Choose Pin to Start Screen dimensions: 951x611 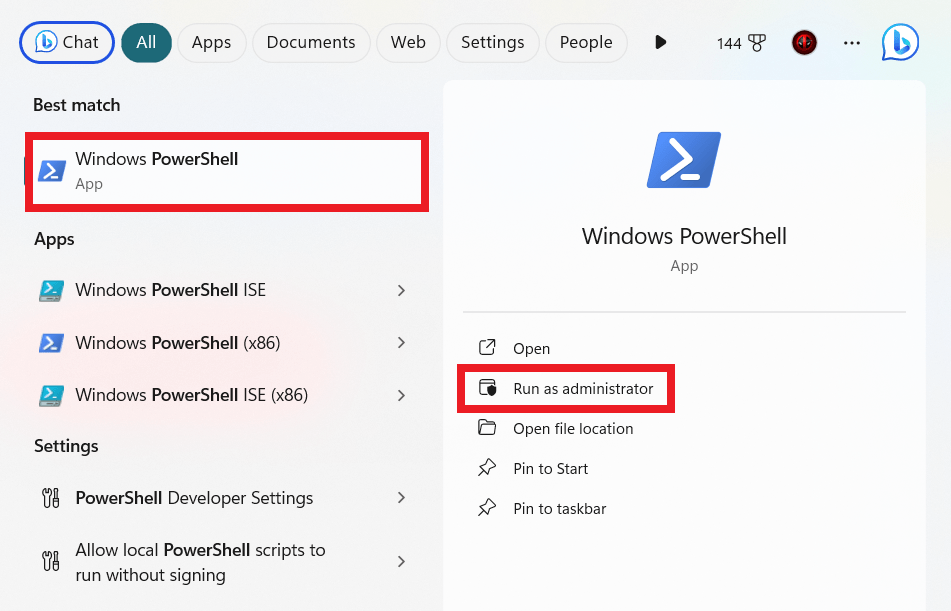(551, 469)
